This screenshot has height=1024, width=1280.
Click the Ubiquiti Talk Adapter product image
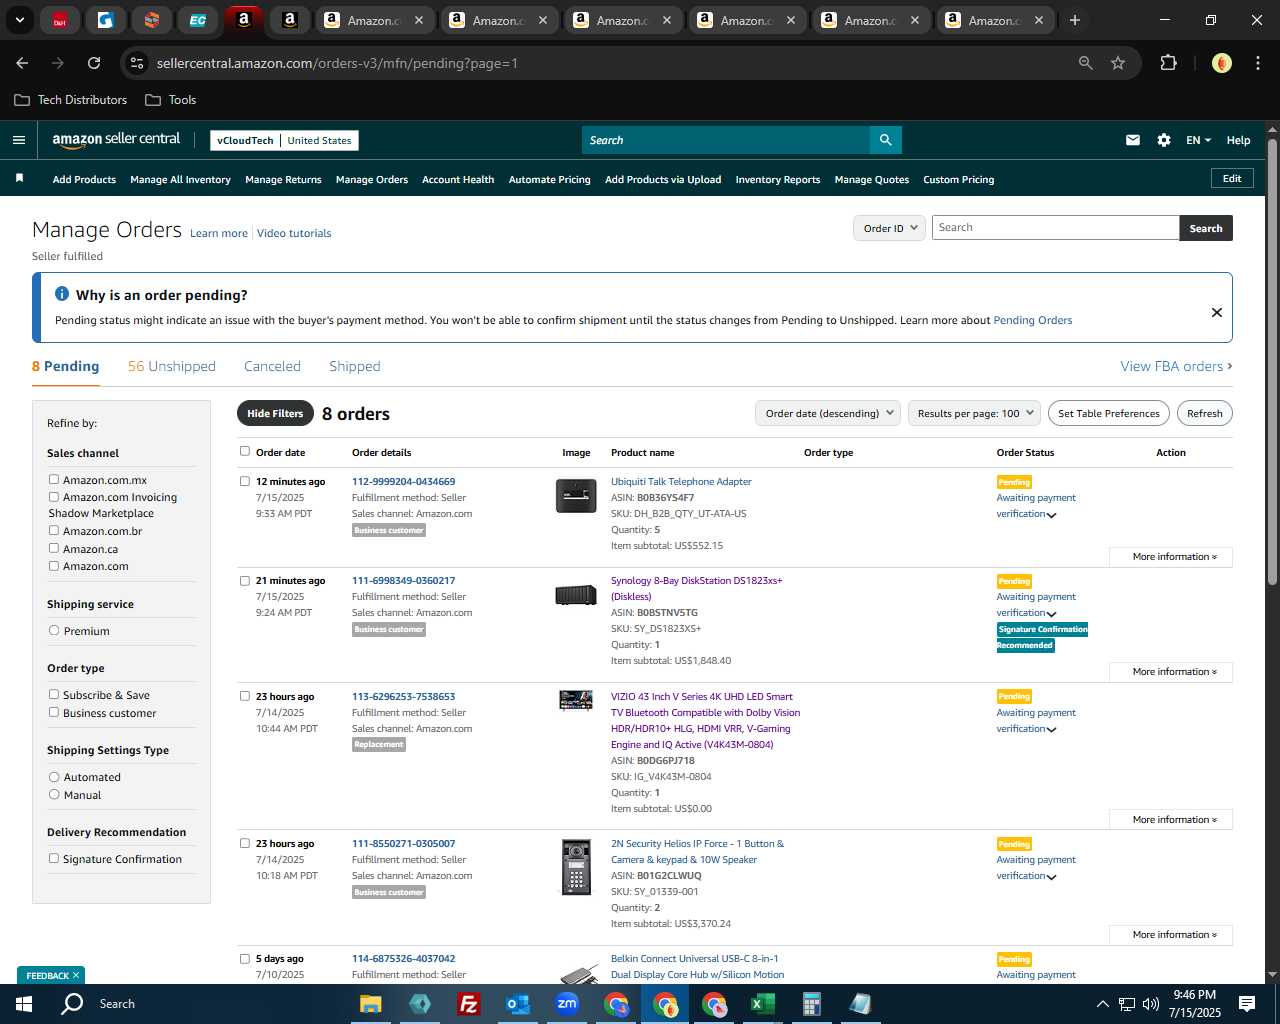coord(576,495)
